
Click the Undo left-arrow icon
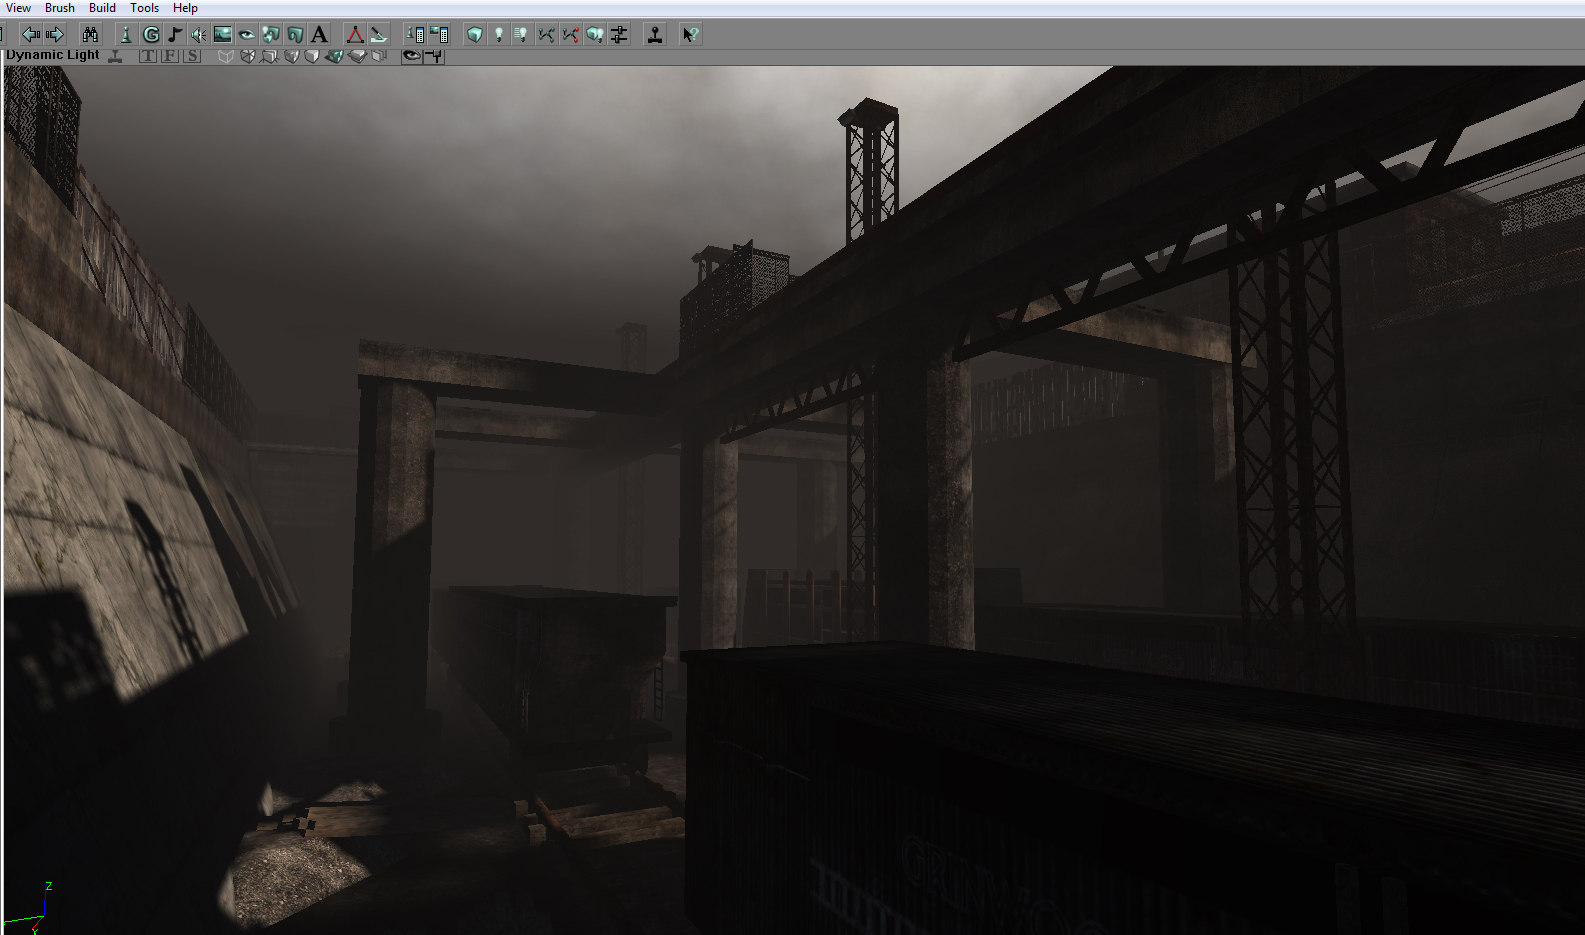(x=31, y=35)
